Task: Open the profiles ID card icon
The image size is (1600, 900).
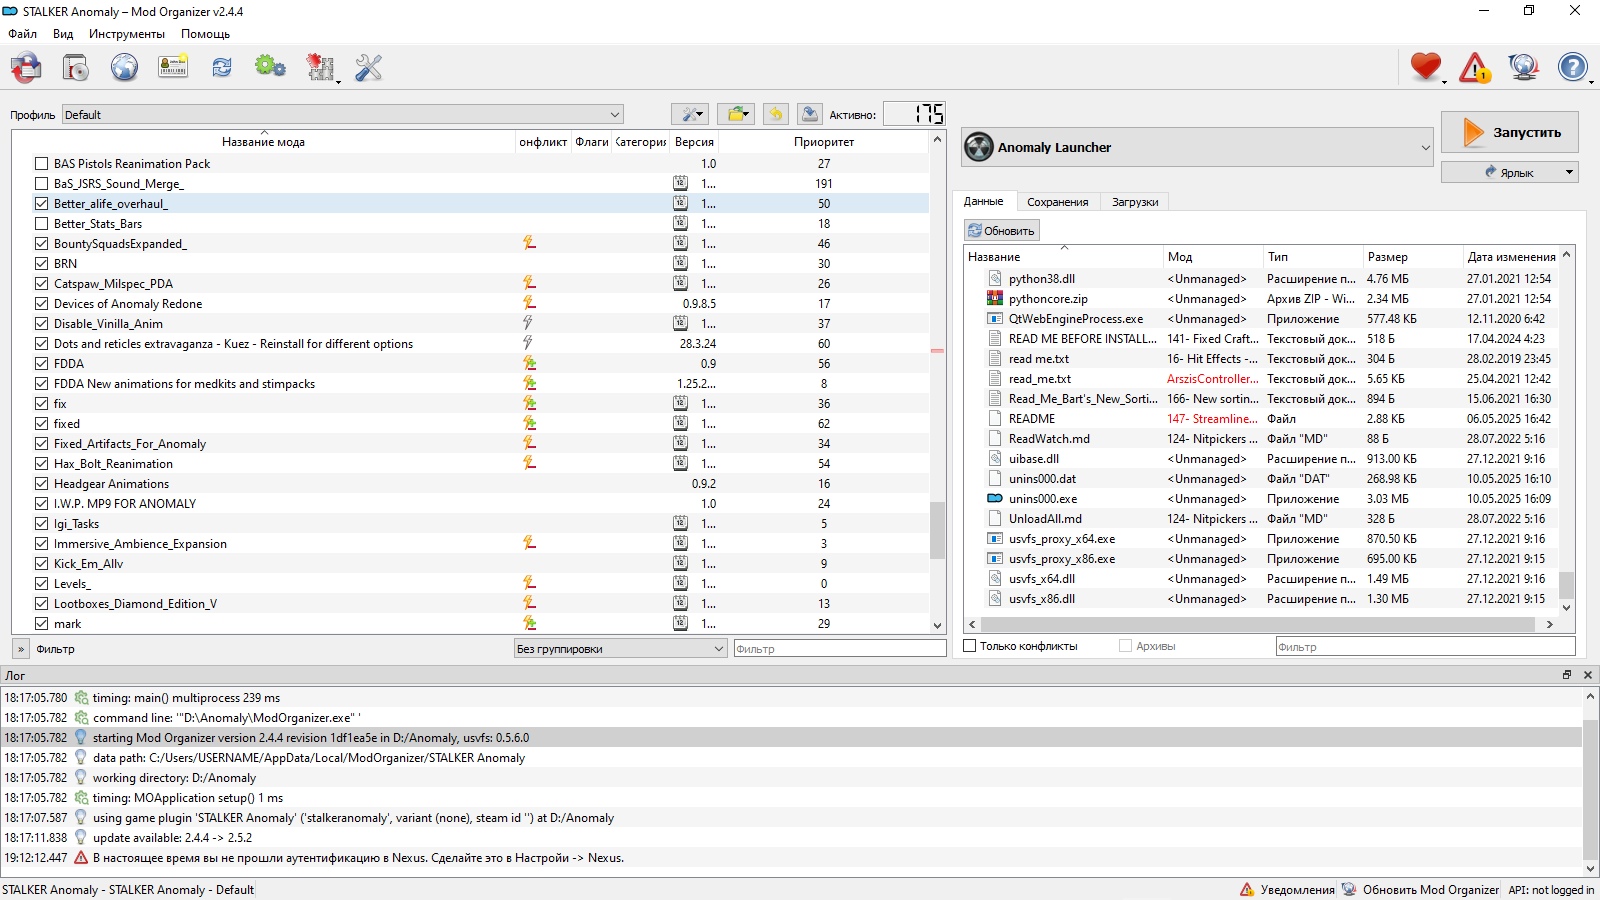Action: pyautogui.click(x=173, y=67)
